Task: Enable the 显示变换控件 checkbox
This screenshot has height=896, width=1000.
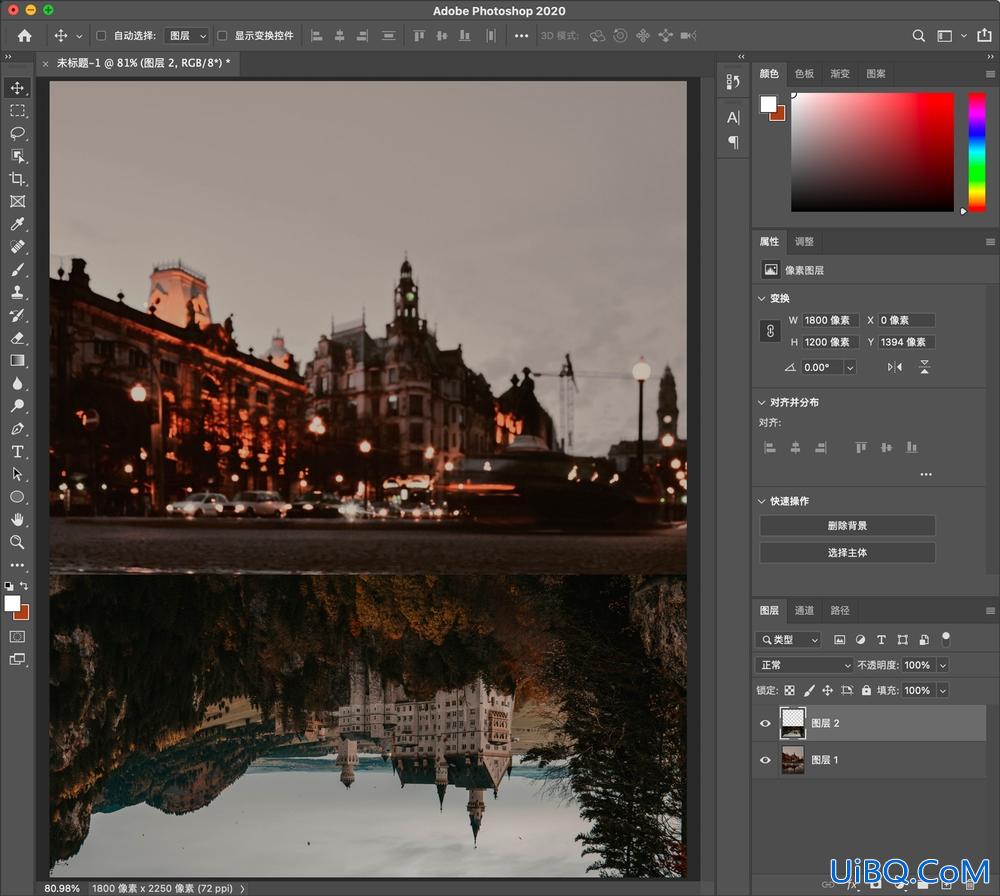Action: (x=222, y=36)
